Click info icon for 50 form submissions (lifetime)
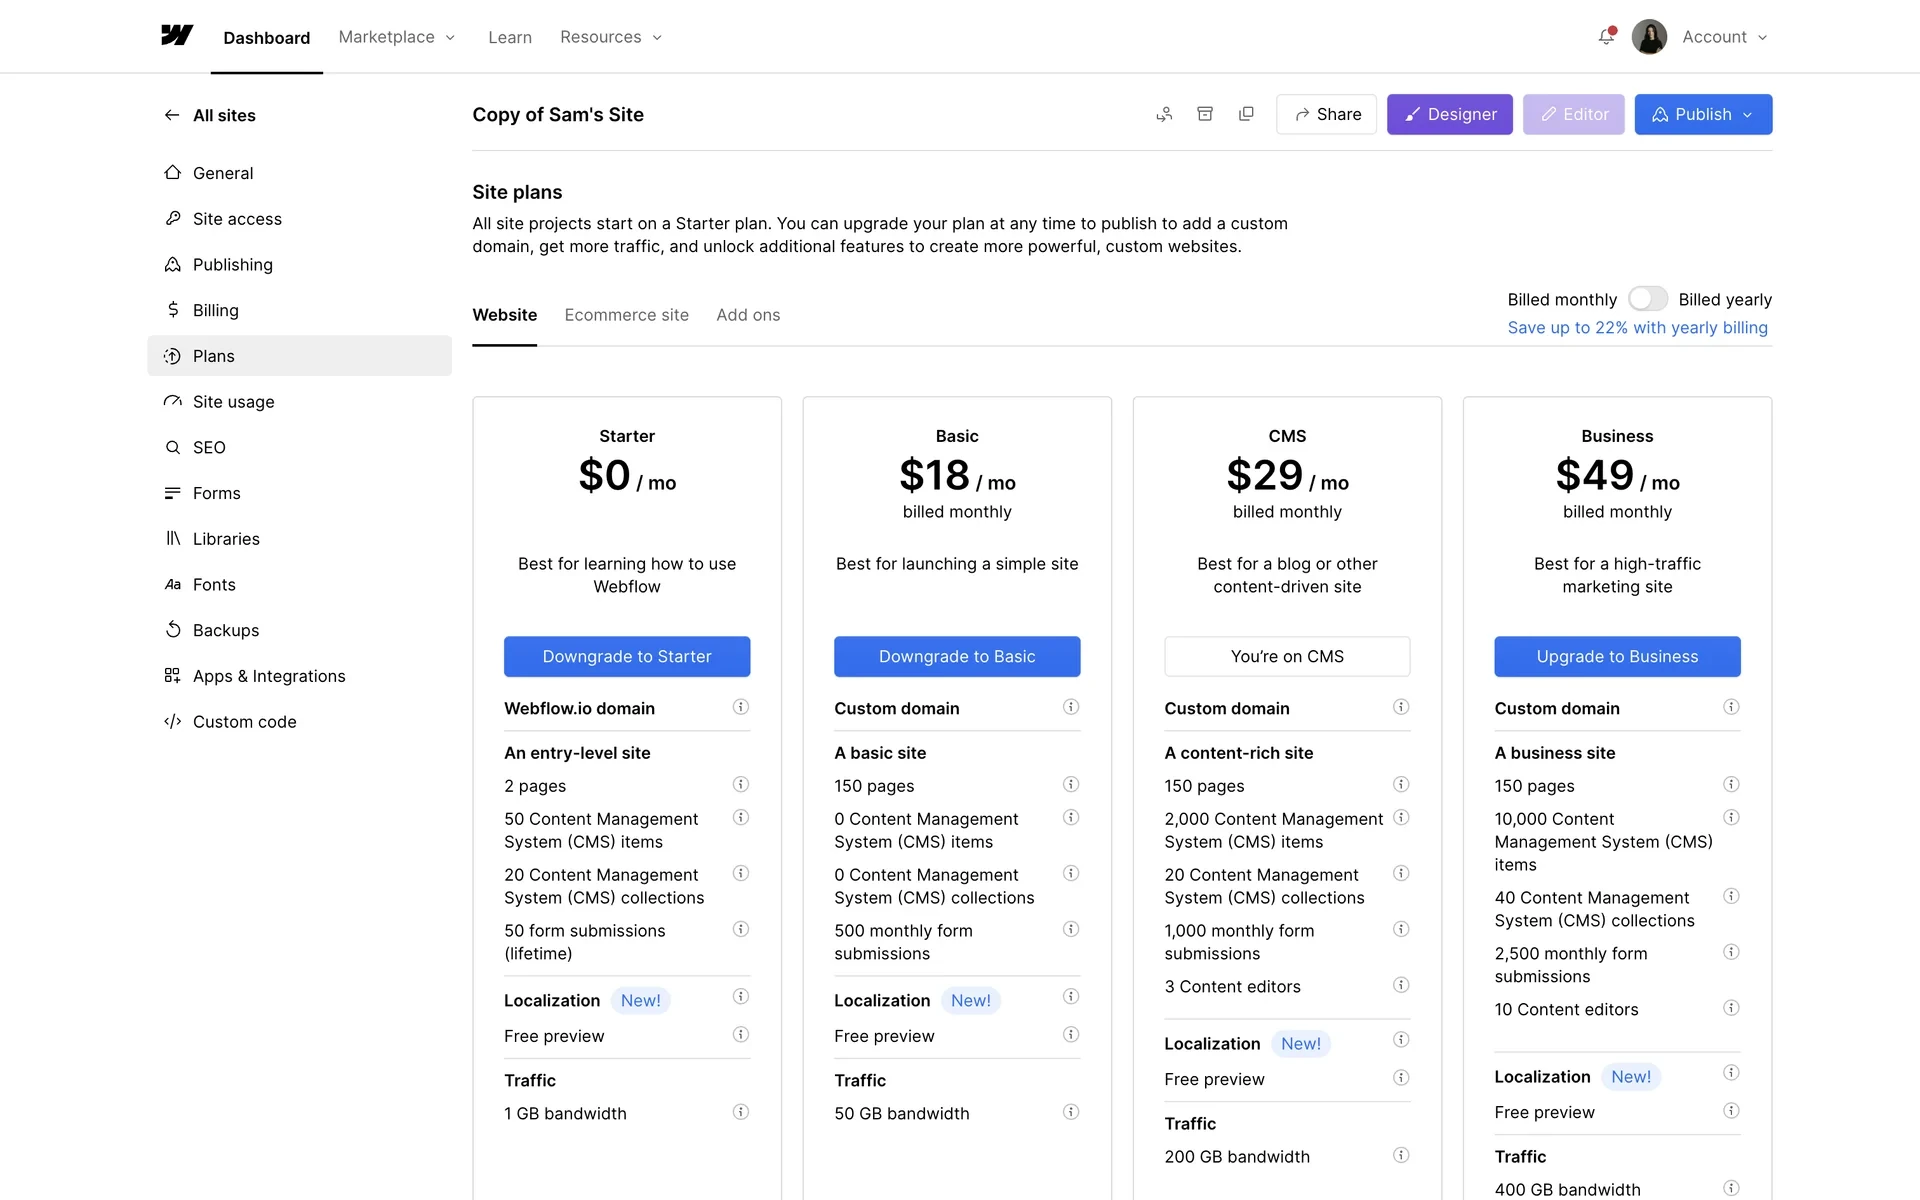The width and height of the screenshot is (1920, 1200). click(x=741, y=929)
